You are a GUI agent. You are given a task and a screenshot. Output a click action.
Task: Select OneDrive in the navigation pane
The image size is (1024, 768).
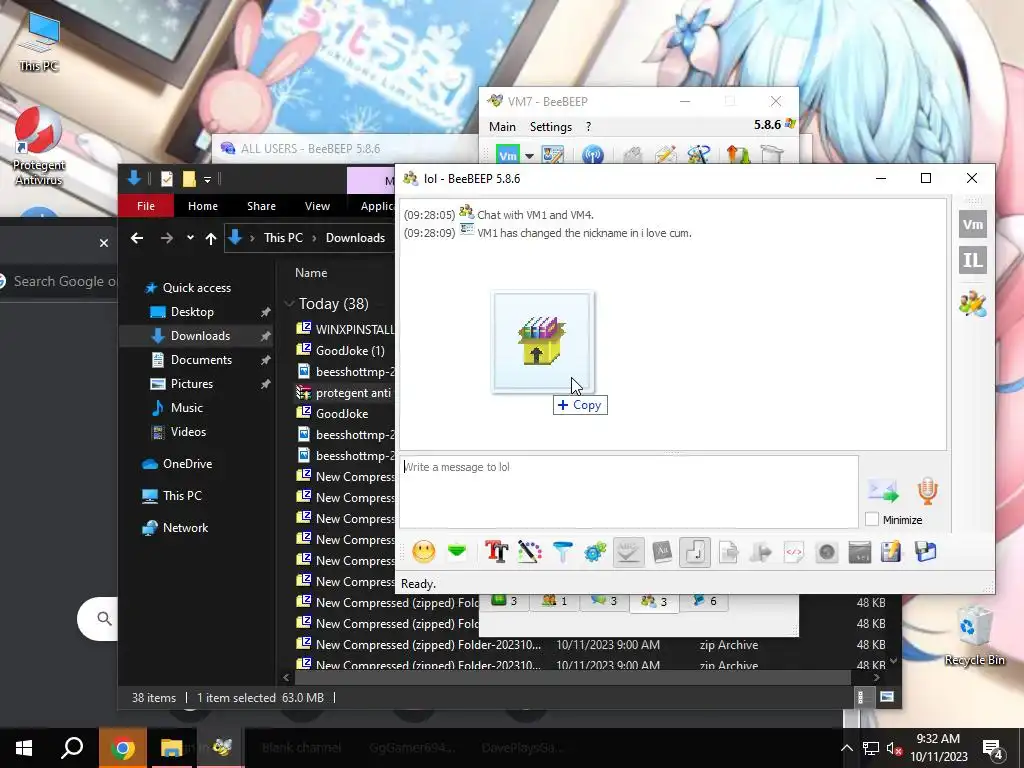[x=187, y=464]
